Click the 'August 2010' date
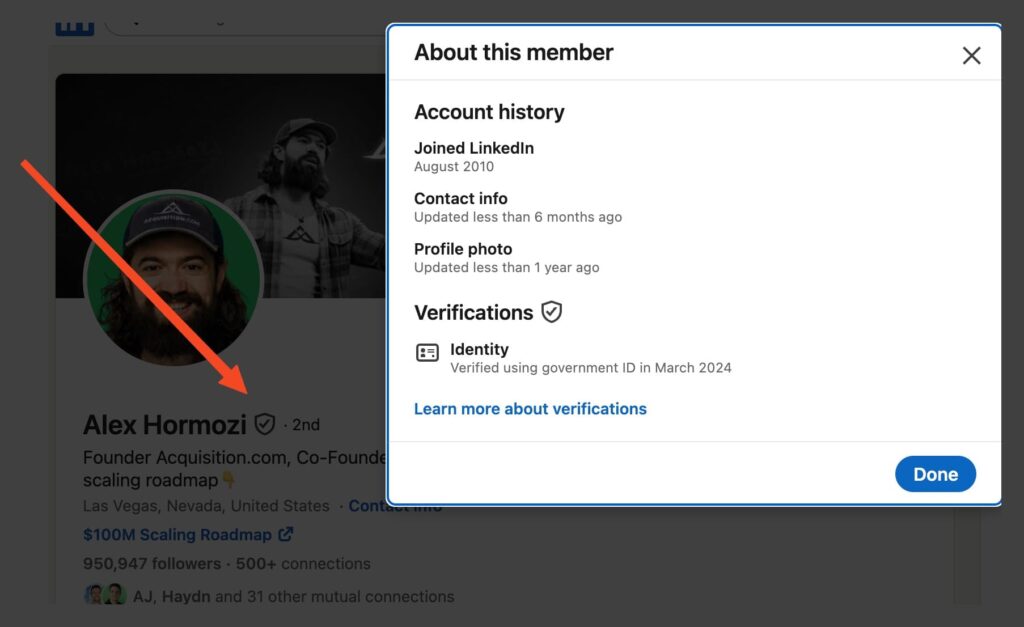 tap(454, 167)
